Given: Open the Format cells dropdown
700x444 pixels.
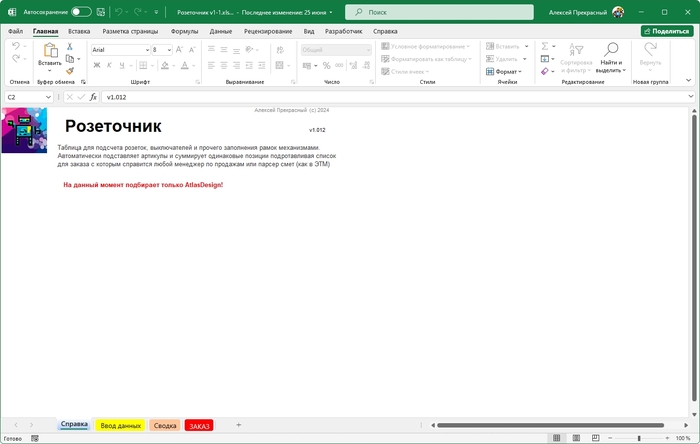Looking at the screenshot, I should point(507,72).
